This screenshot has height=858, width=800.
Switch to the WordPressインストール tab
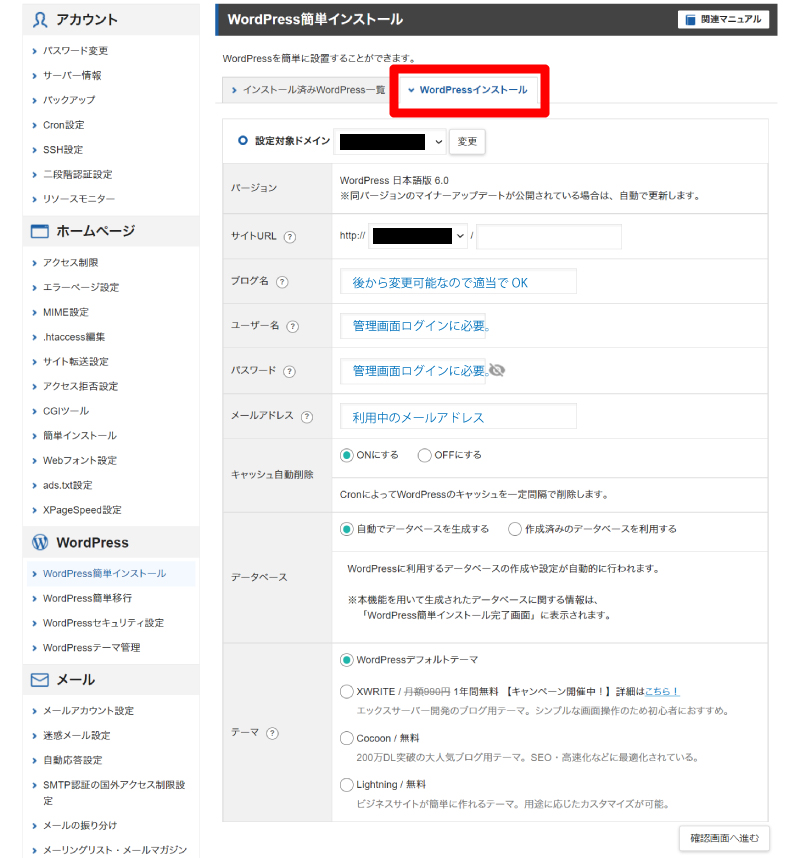point(469,90)
